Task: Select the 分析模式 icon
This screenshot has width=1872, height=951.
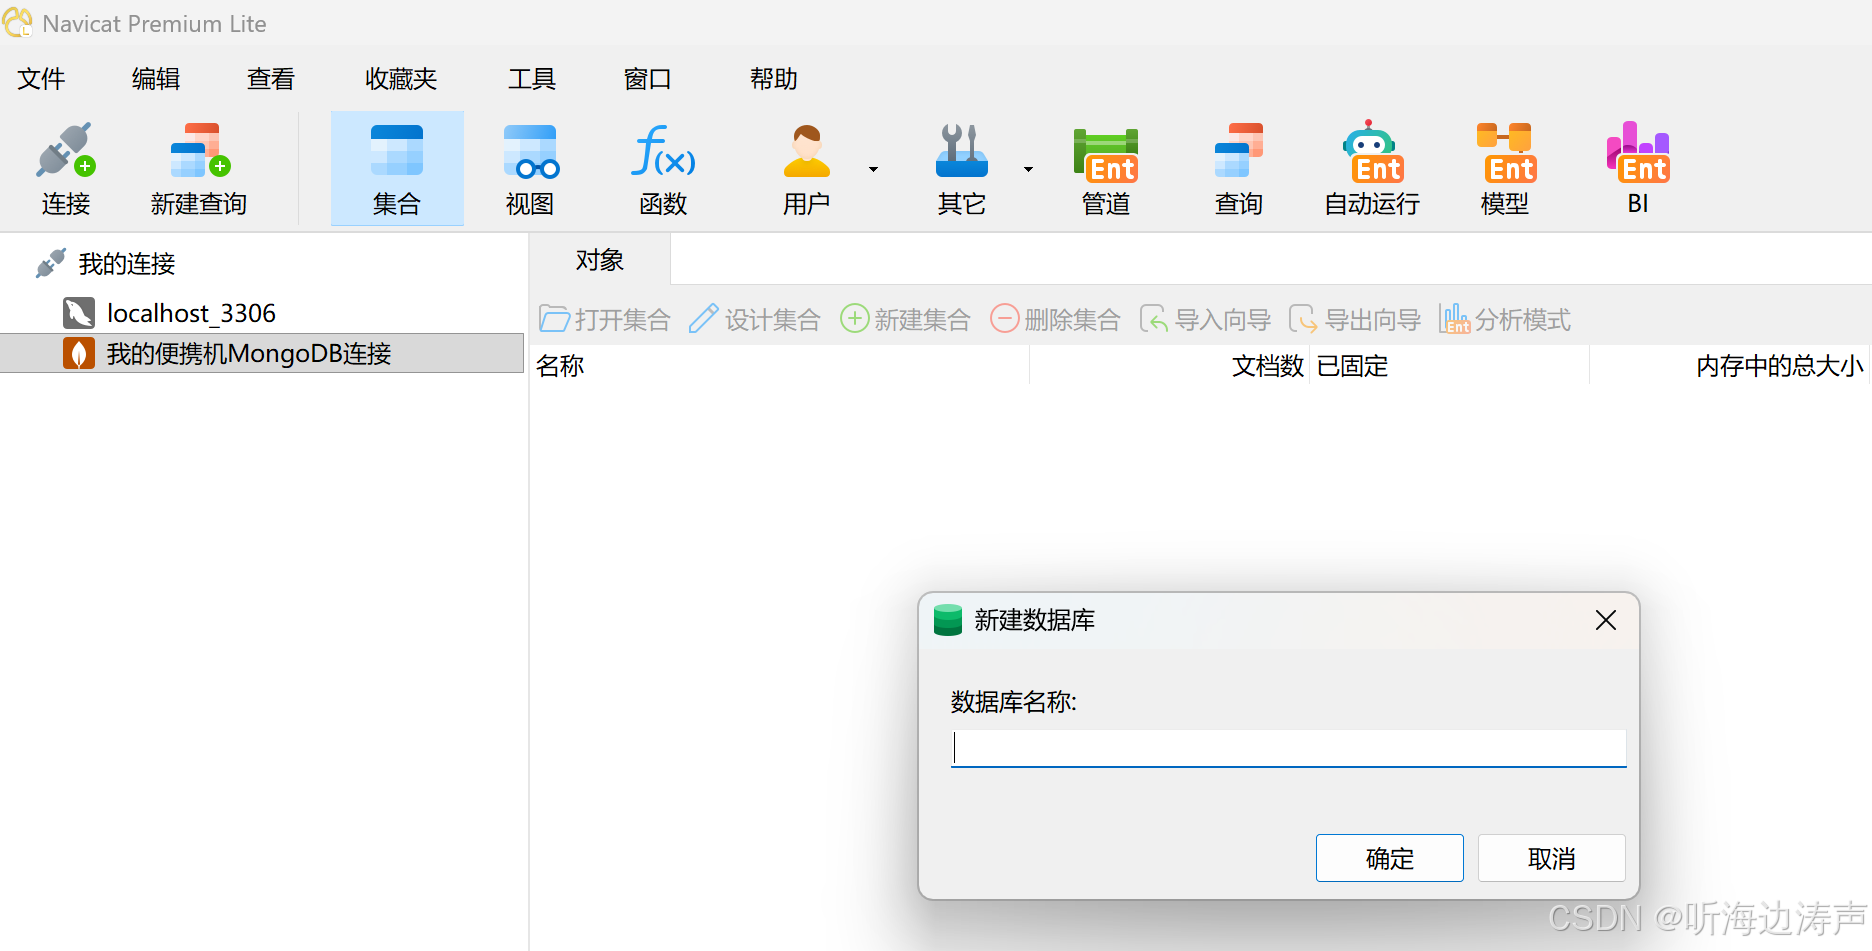Action: (x=1505, y=318)
